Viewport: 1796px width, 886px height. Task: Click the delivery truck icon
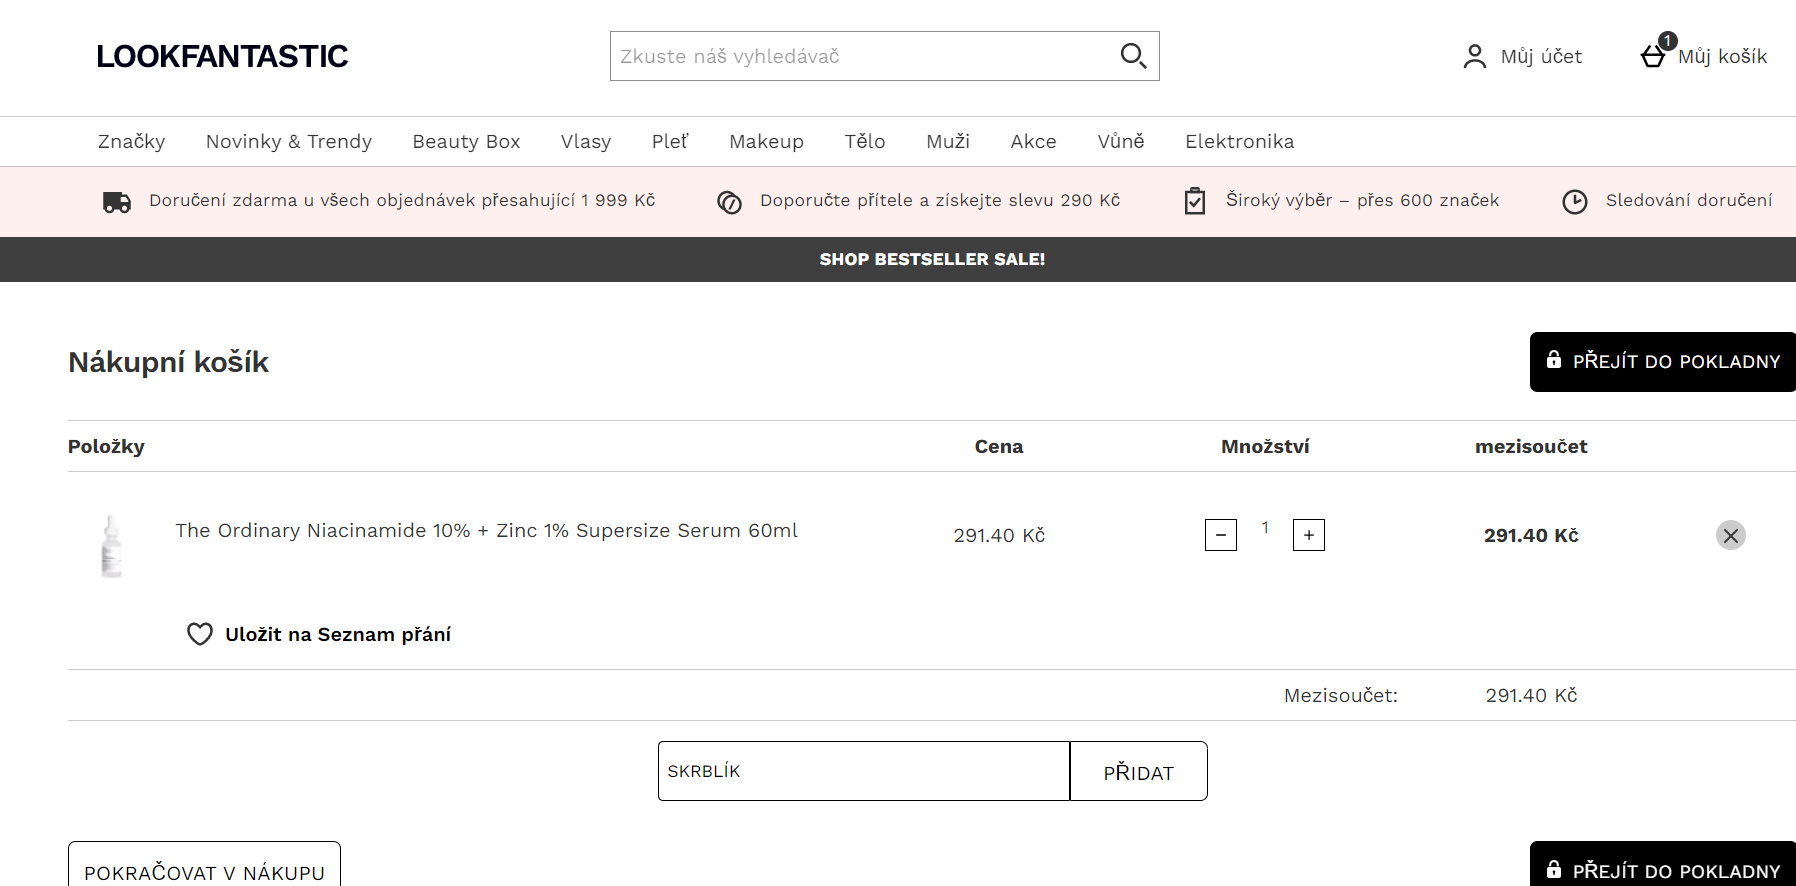117,202
